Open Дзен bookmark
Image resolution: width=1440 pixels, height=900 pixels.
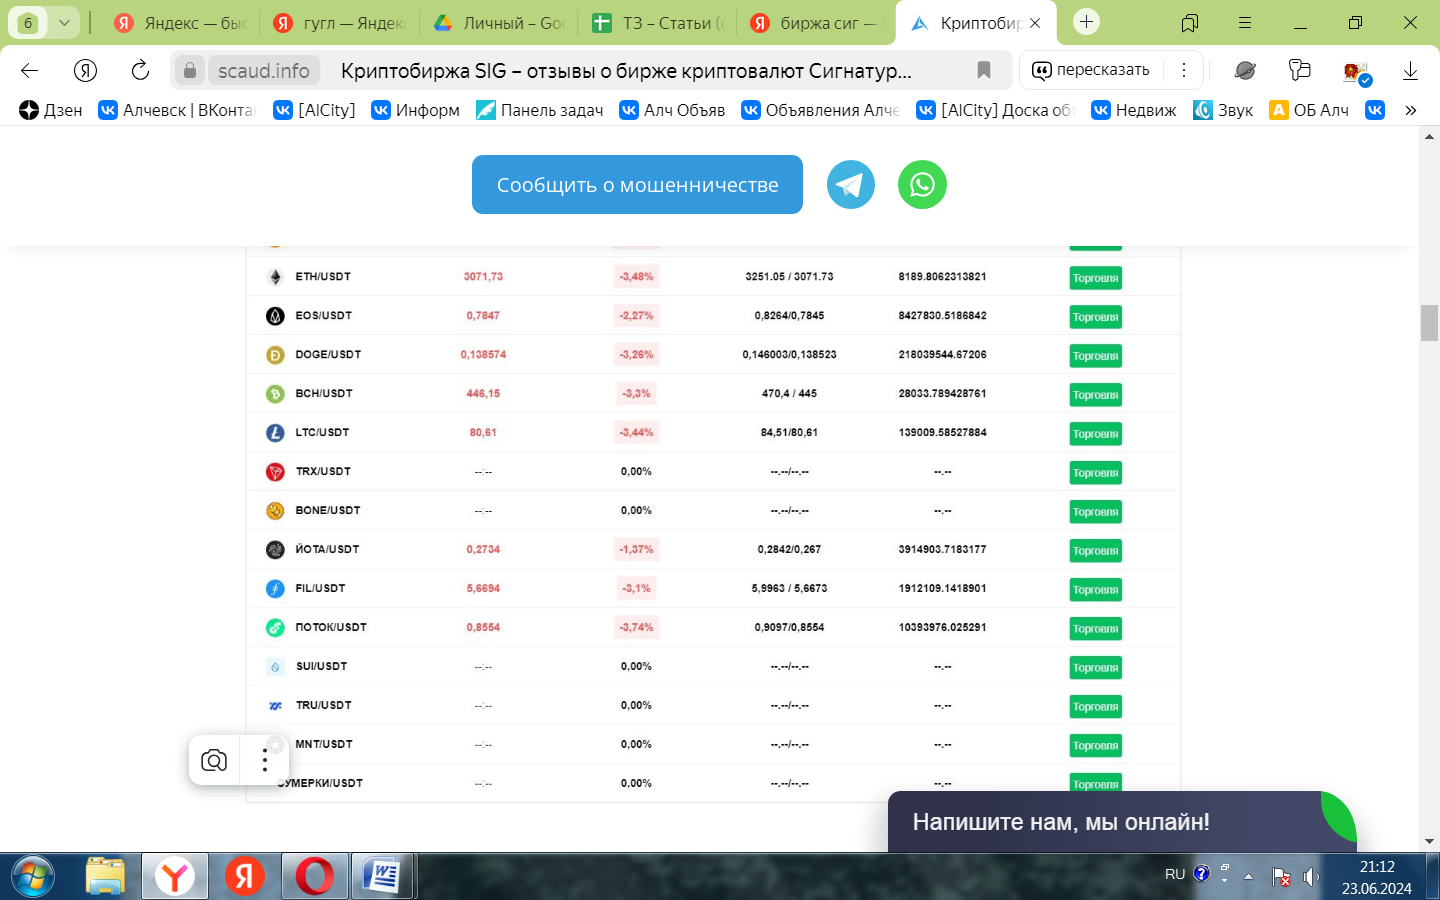pyautogui.click(x=51, y=110)
